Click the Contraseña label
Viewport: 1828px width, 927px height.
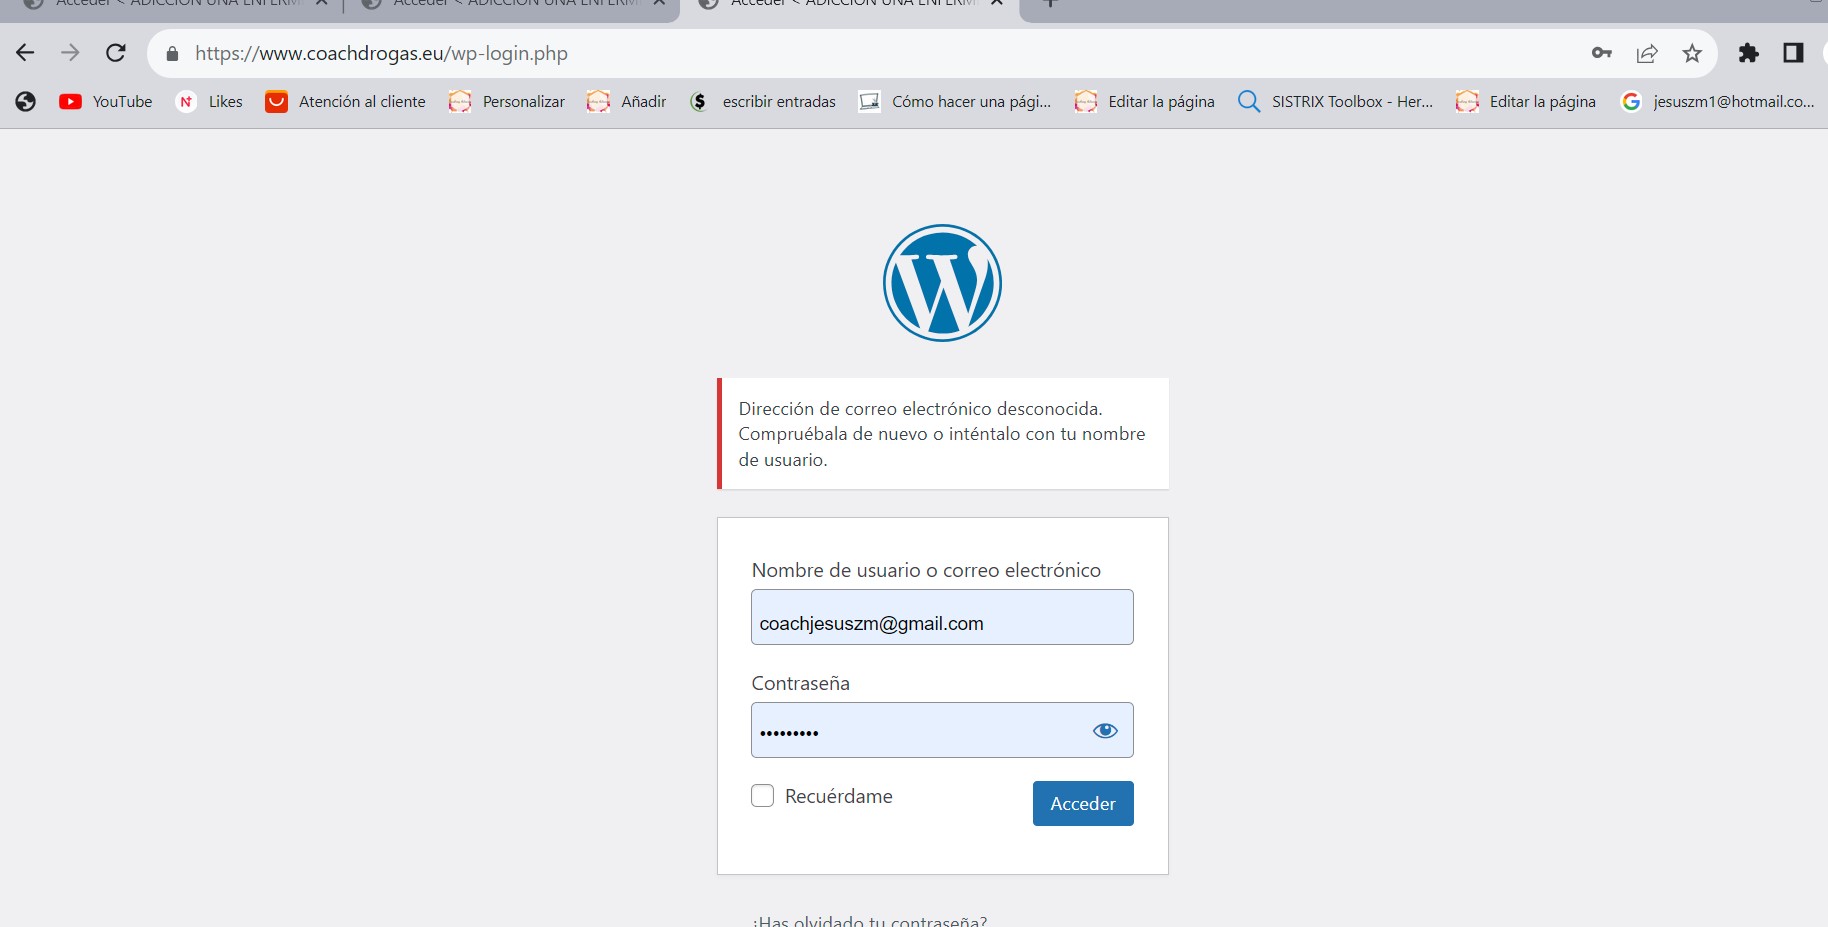[x=801, y=683]
